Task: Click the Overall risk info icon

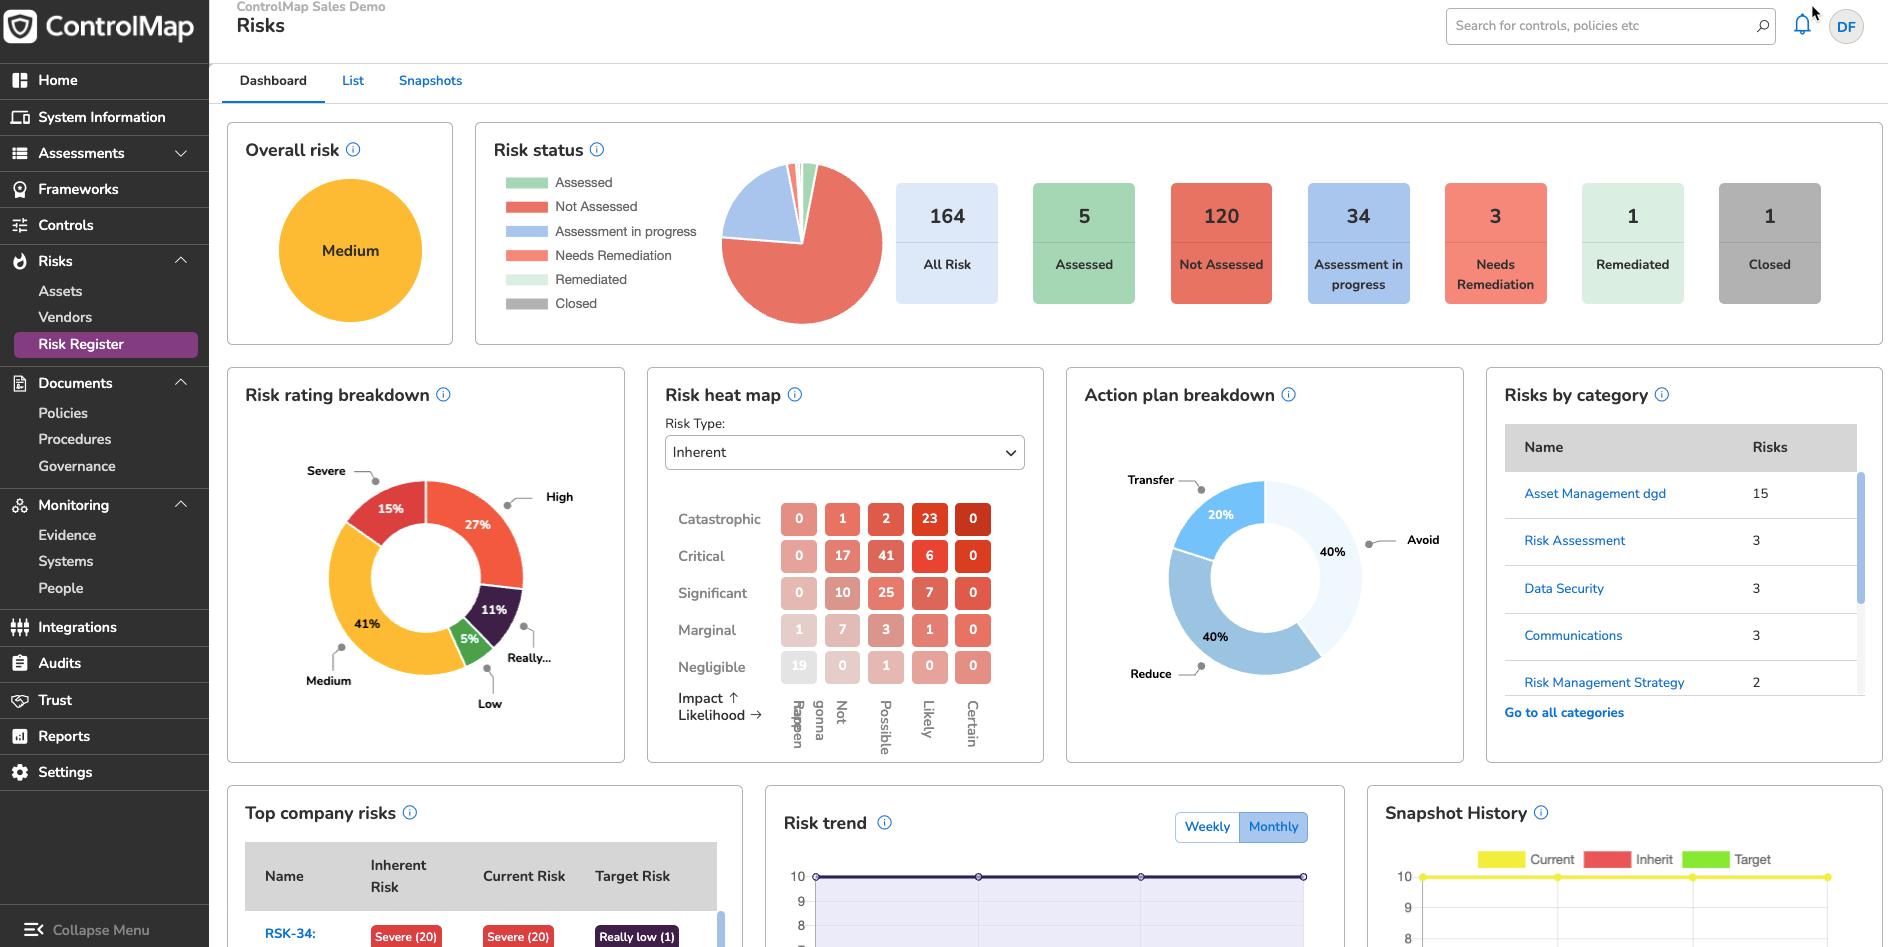Action: coord(353,150)
